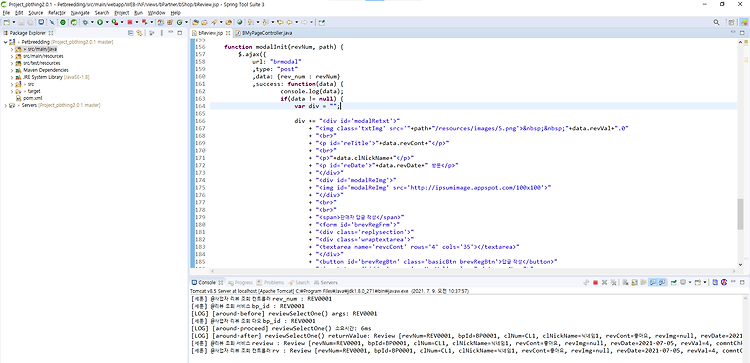This screenshot has height=363, width=750.
Task: Expand the target folder
Action: pyautogui.click(x=12, y=91)
